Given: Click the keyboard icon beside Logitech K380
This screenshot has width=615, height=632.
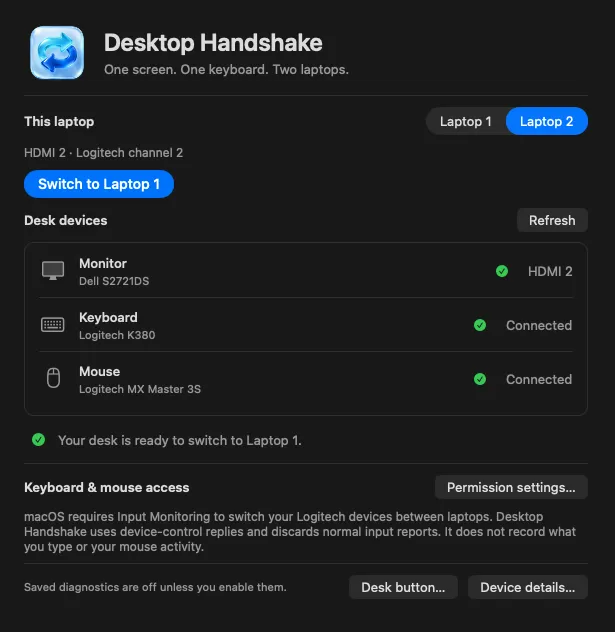Looking at the screenshot, I should (x=53, y=324).
